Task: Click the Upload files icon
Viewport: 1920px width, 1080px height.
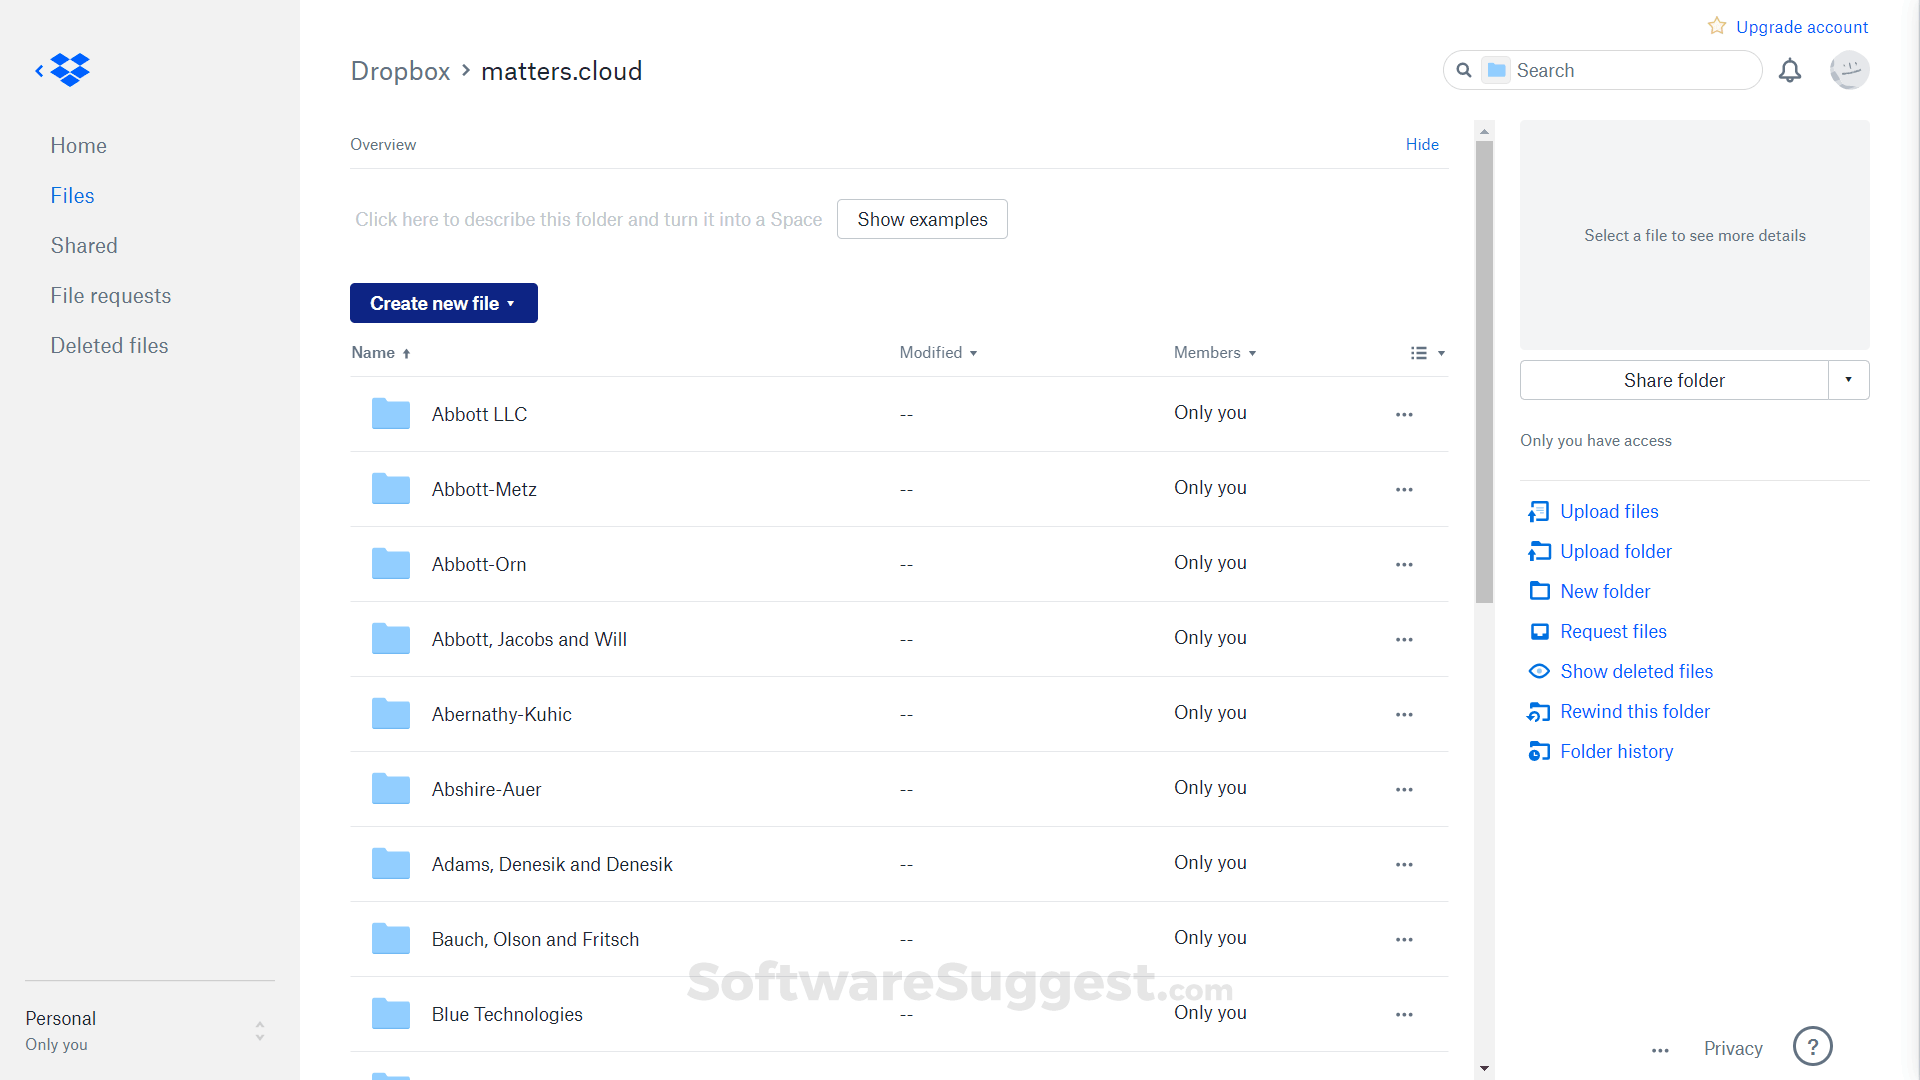Action: coord(1538,512)
